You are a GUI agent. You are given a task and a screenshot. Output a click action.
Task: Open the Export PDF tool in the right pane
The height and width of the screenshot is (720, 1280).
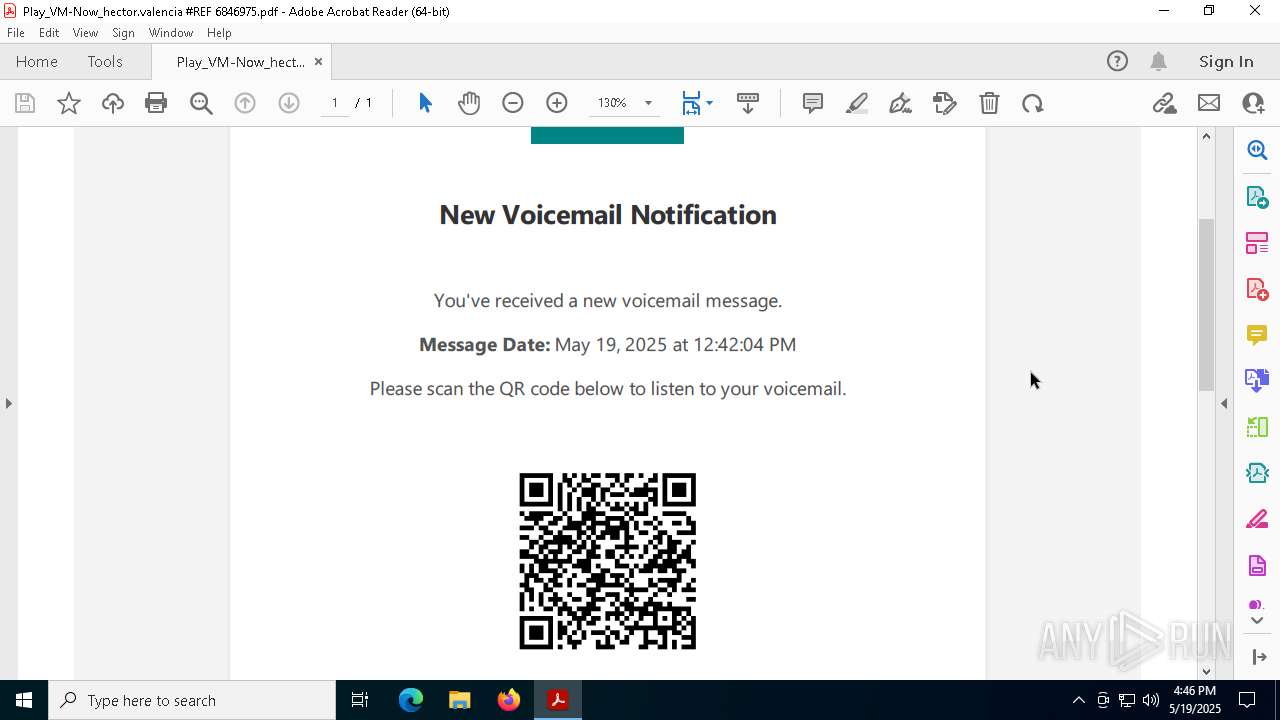pos(1257,196)
